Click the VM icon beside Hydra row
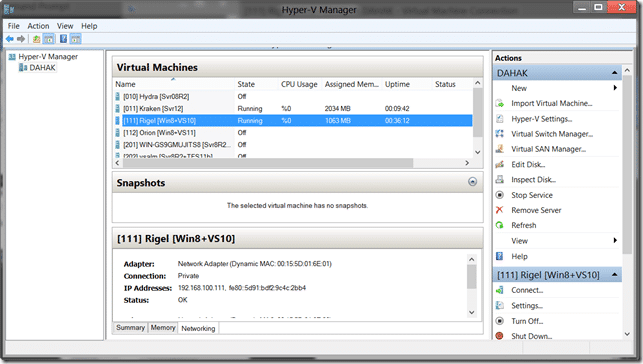Viewport: 643px width, 364px height. pyautogui.click(x=118, y=97)
